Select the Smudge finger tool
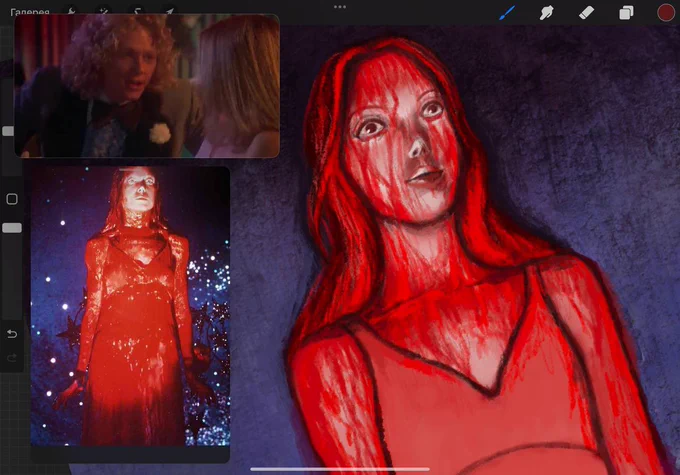 [x=546, y=13]
